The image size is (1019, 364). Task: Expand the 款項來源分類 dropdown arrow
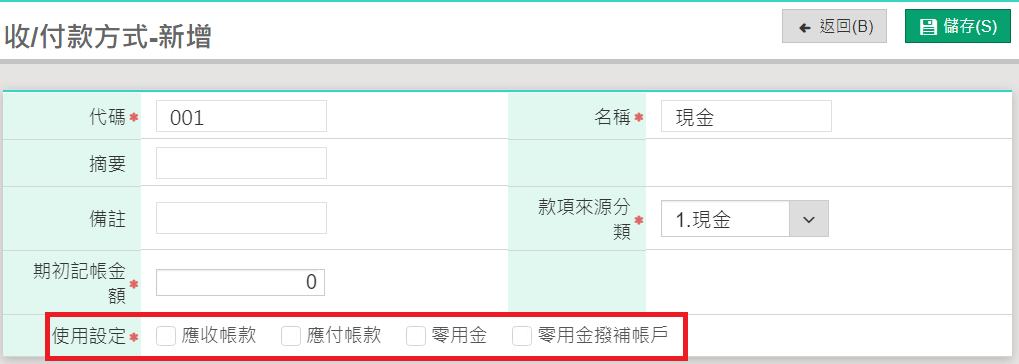pos(809,219)
